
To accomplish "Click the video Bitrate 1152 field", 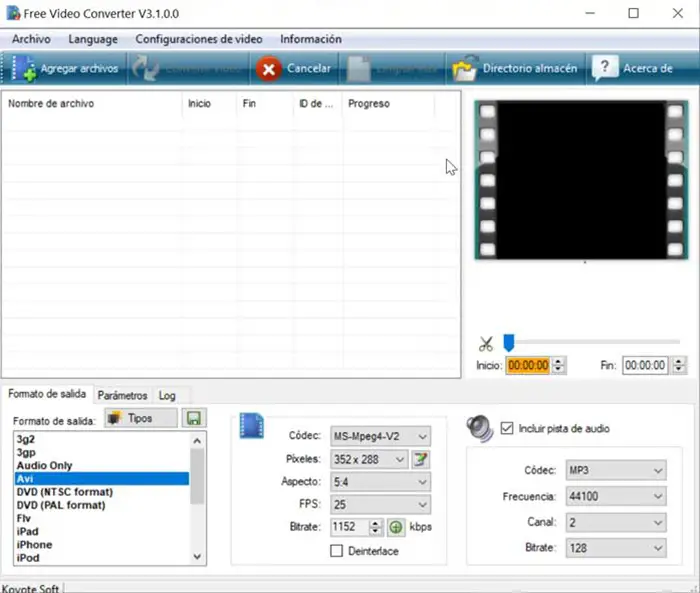I will coord(350,527).
